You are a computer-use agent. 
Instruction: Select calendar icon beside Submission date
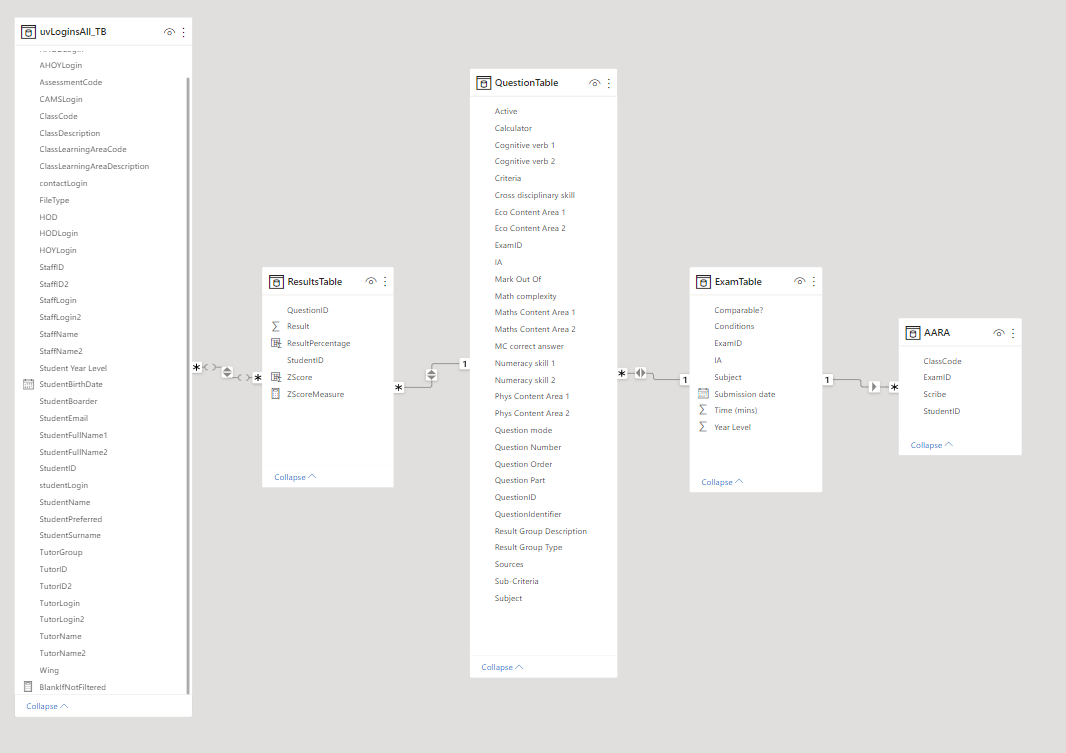point(703,393)
